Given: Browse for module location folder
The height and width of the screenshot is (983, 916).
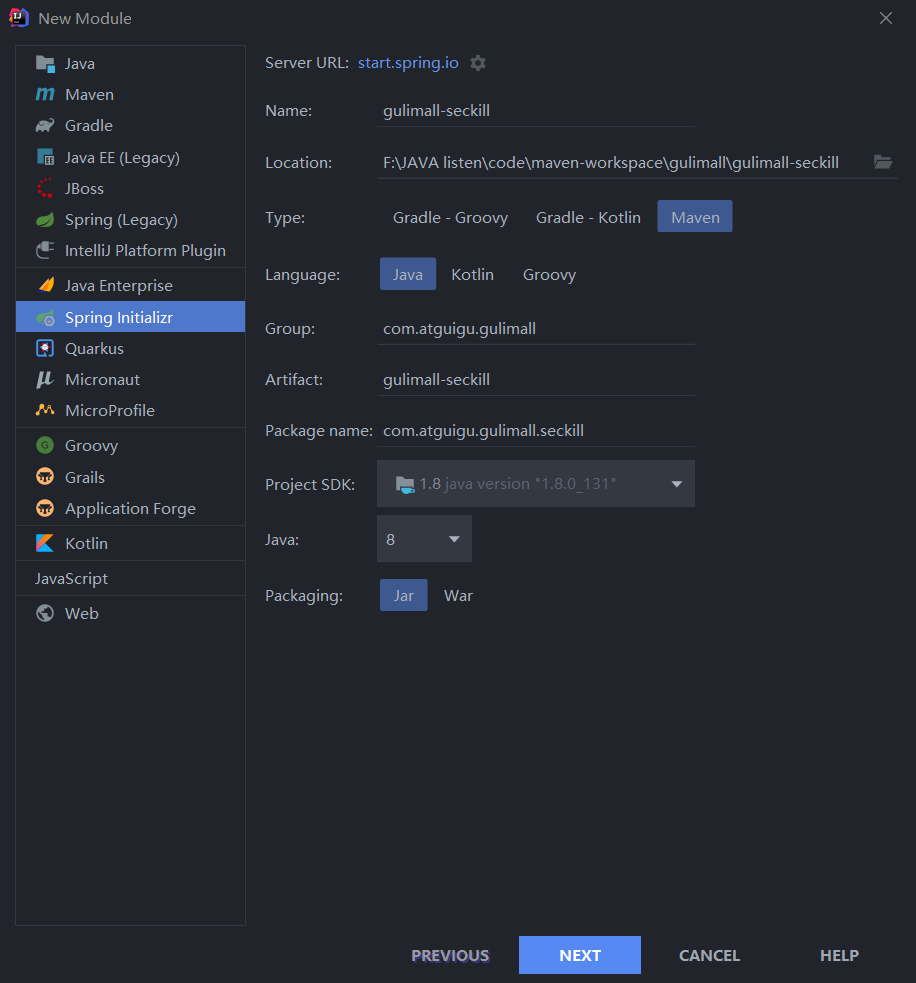Looking at the screenshot, I should coord(883,162).
